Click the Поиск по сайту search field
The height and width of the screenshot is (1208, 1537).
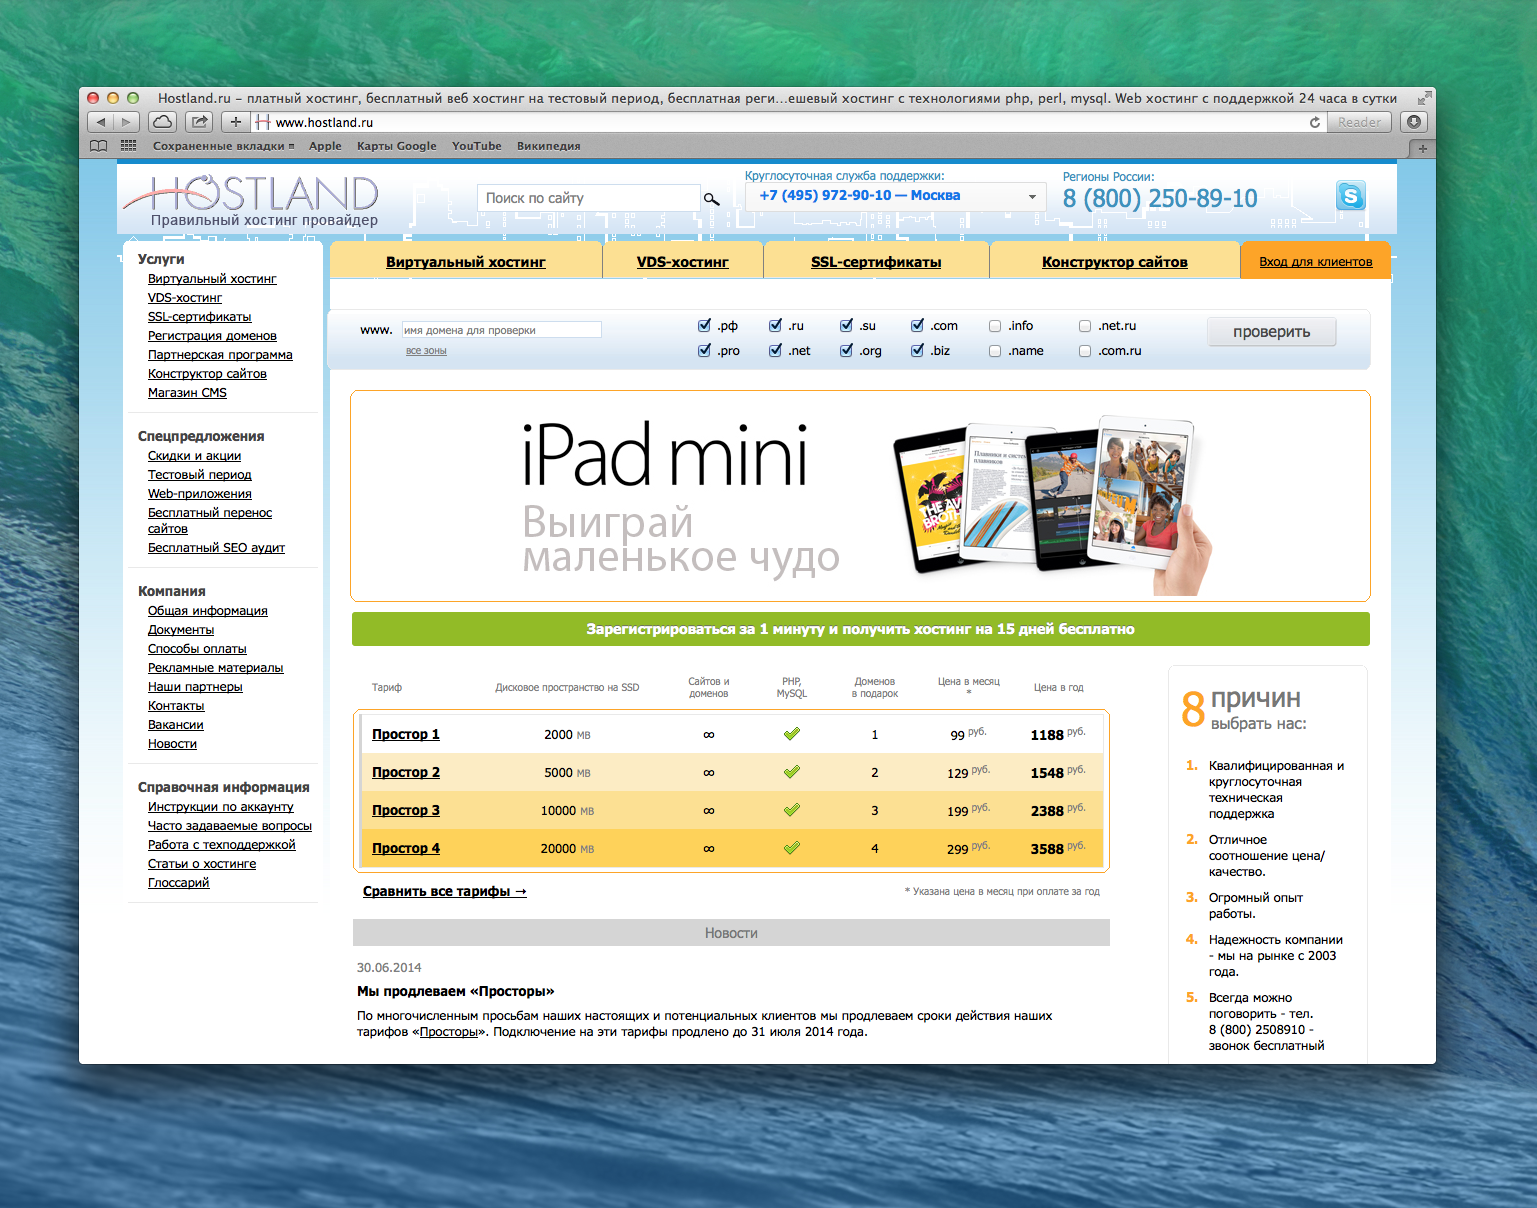pyautogui.click(x=589, y=198)
